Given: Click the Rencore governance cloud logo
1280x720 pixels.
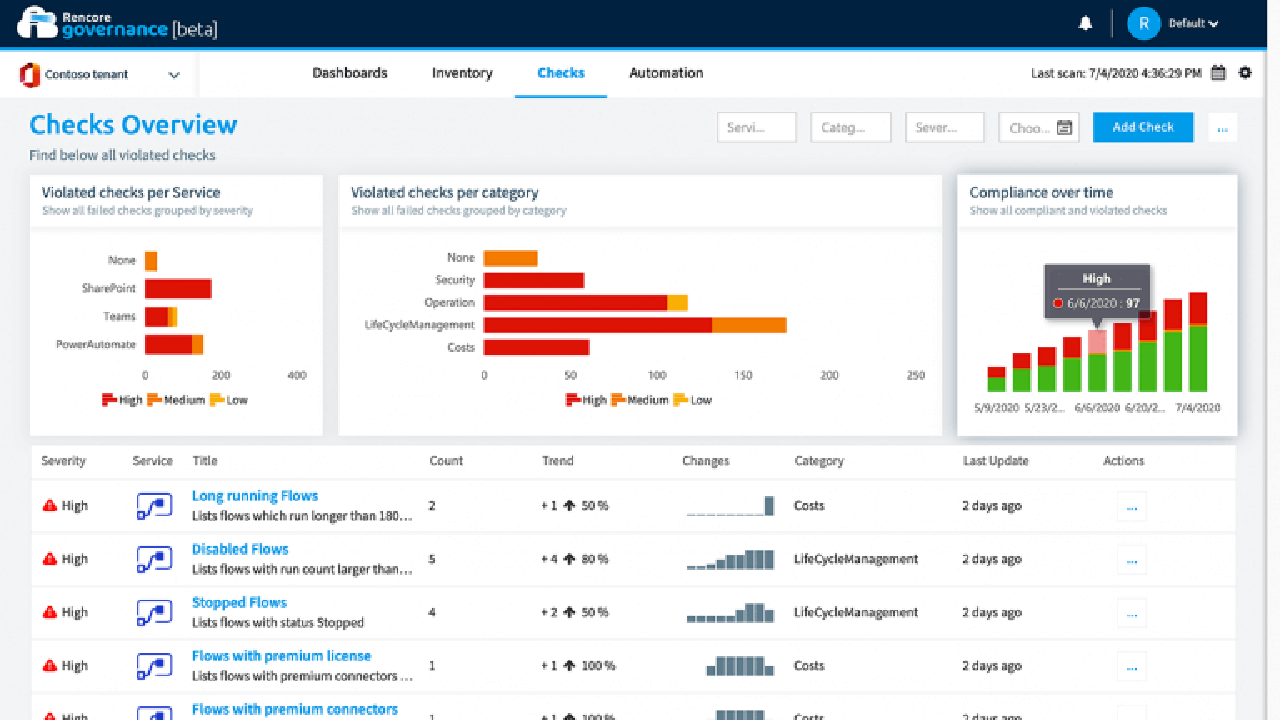Looking at the screenshot, I should click(38, 22).
